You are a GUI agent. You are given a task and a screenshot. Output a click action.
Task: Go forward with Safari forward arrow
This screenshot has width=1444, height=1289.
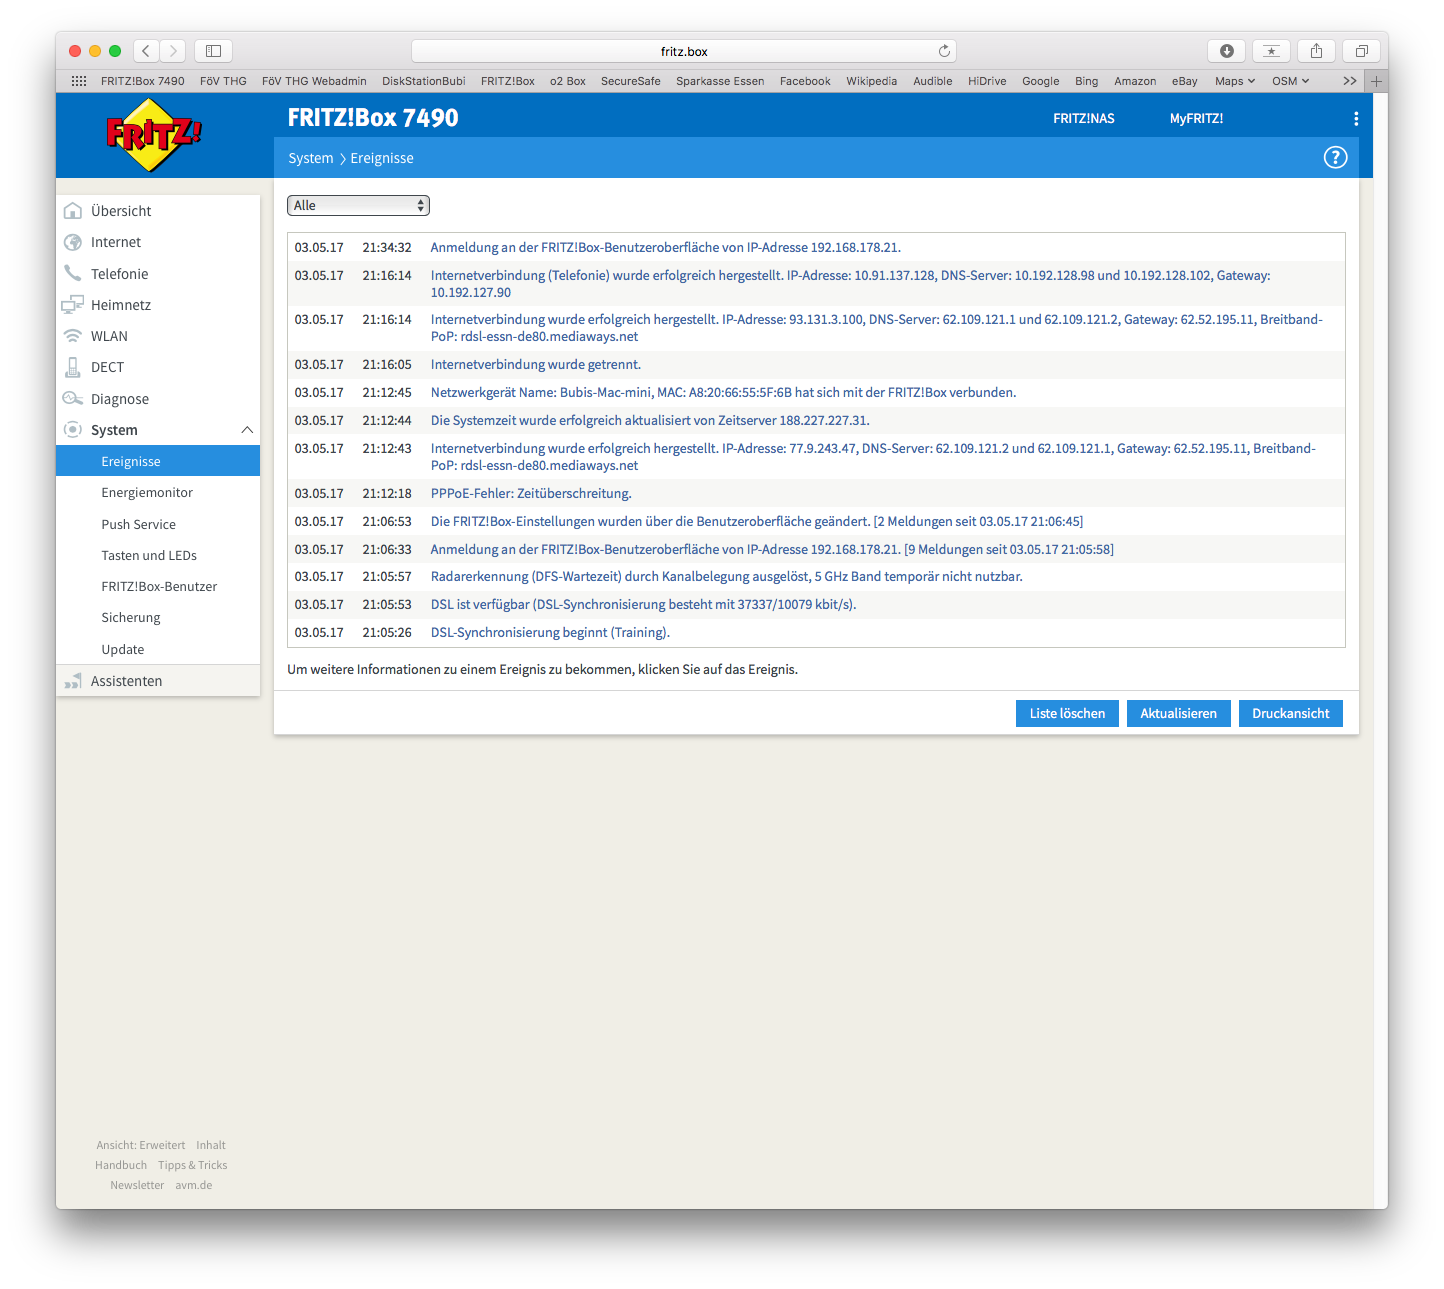[x=173, y=51]
